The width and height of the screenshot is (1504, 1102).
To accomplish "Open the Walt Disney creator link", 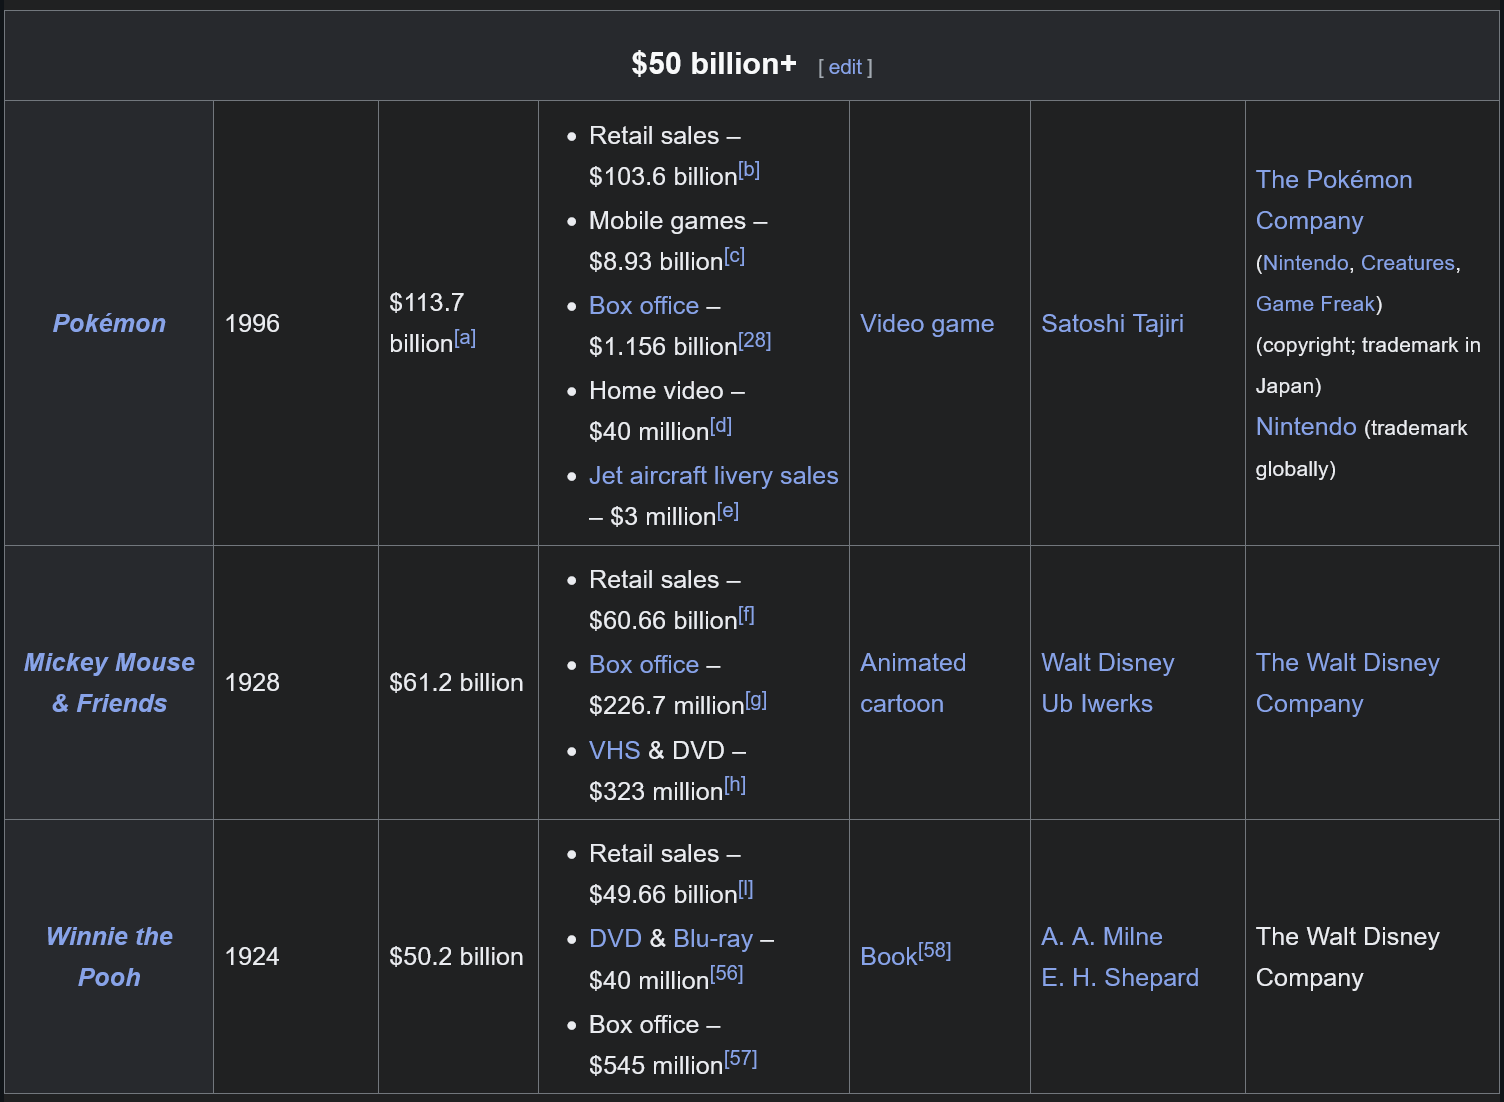I will 1108,662.
